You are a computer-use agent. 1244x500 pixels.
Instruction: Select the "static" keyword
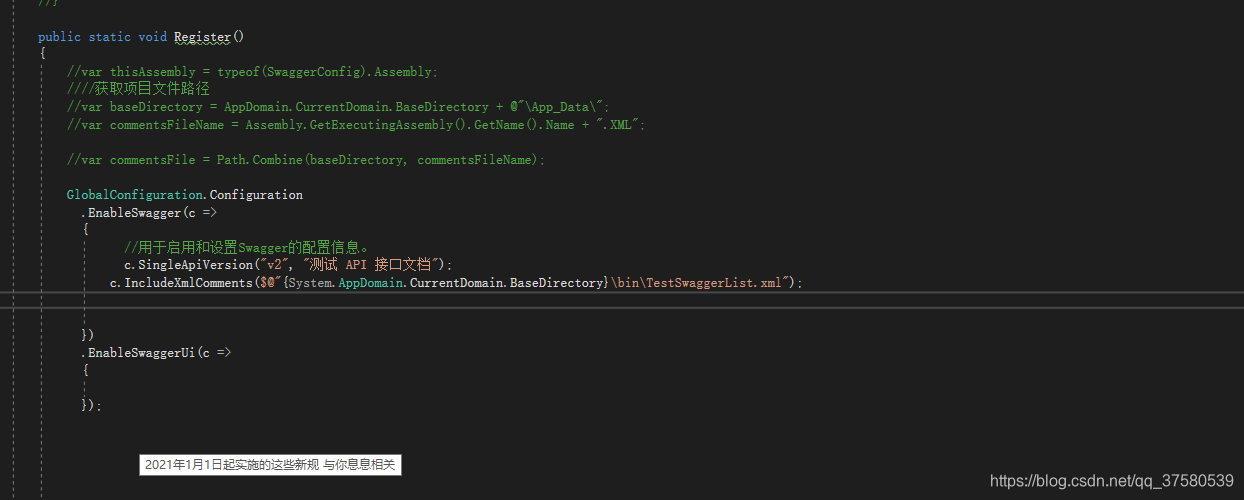pyautogui.click(x=109, y=37)
